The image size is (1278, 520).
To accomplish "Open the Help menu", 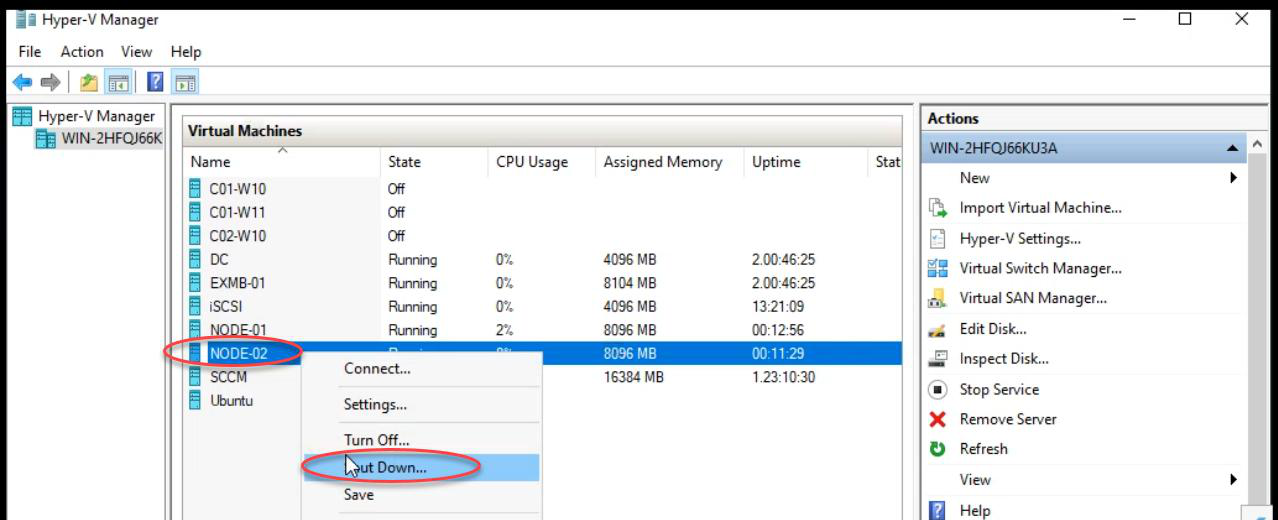I will 186,51.
